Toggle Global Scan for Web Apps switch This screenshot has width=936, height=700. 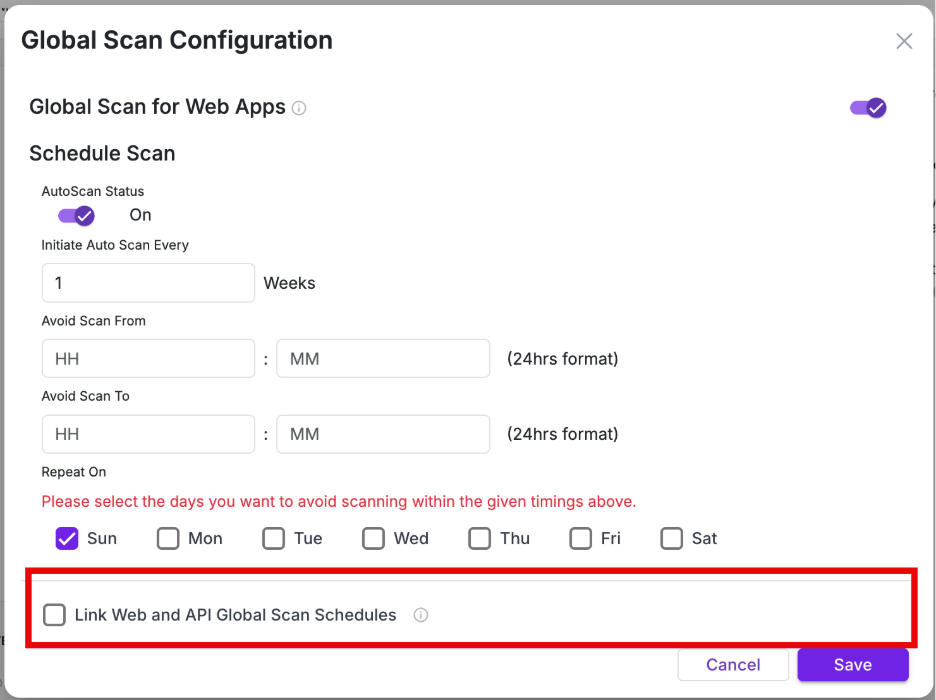click(868, 108)
